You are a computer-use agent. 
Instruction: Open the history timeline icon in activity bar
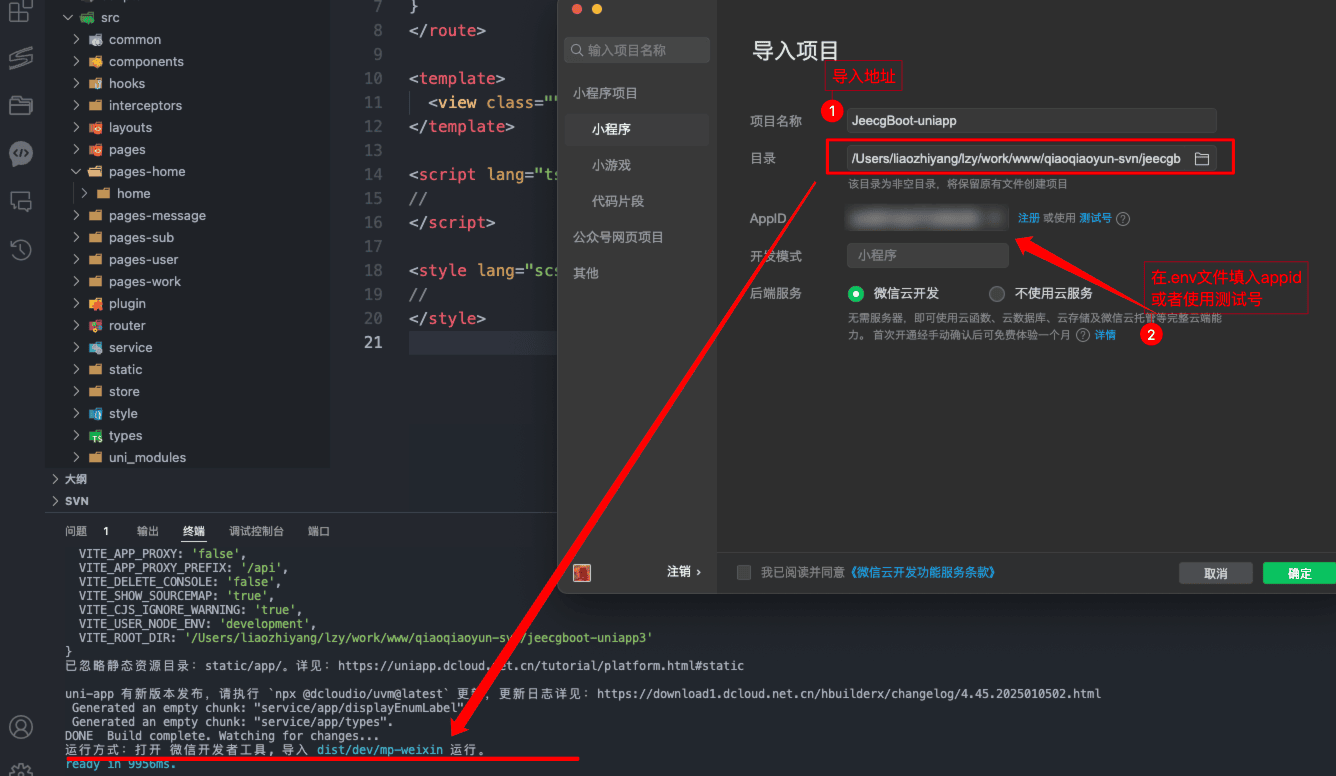[x=20, y=250]
